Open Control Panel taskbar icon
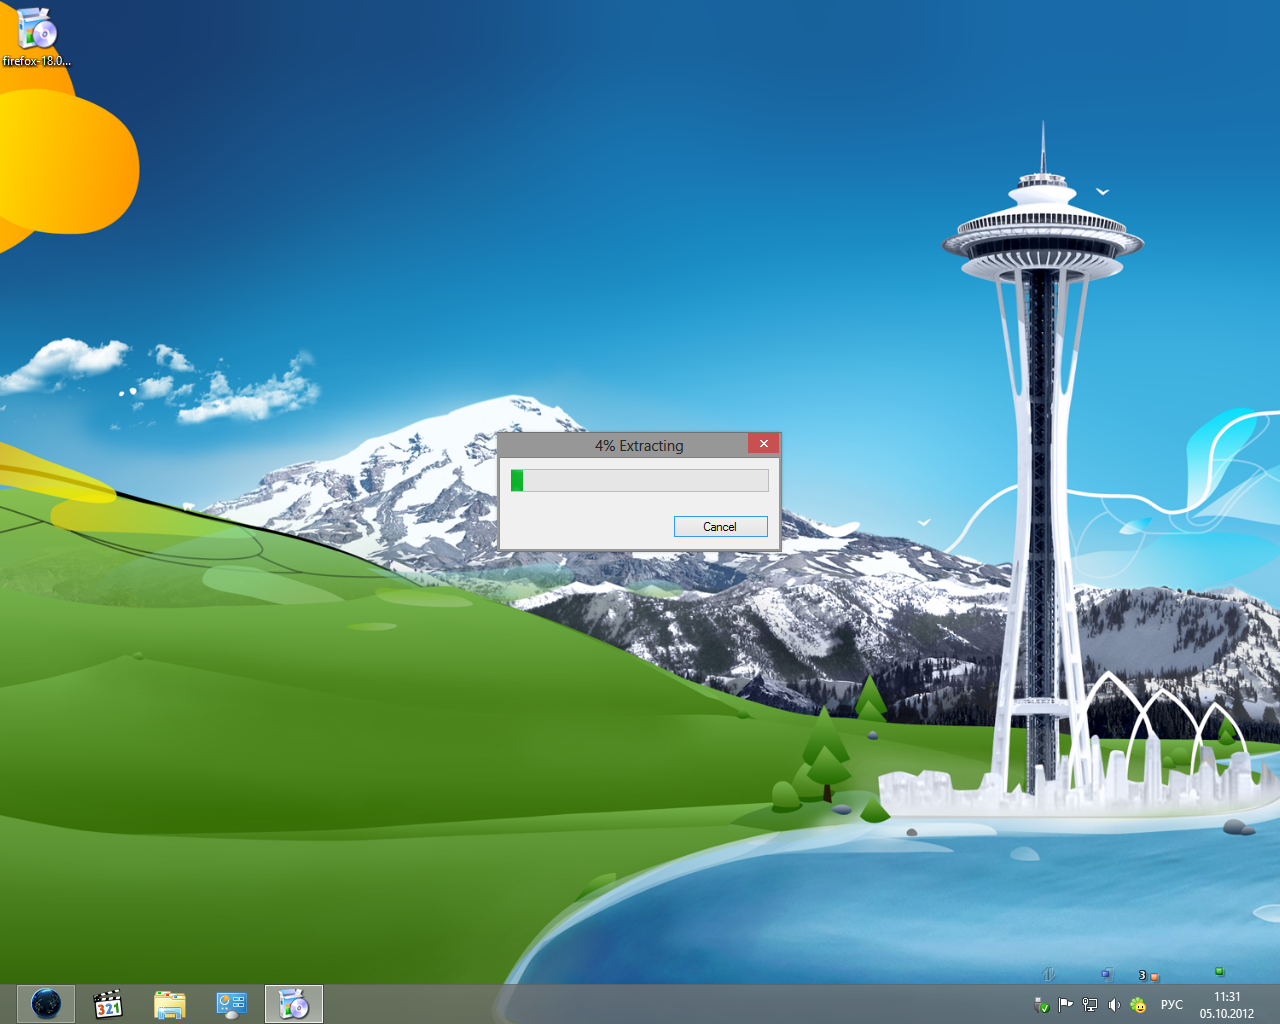This screenshot has width=1280, height=1024. tap(232, 1004)
